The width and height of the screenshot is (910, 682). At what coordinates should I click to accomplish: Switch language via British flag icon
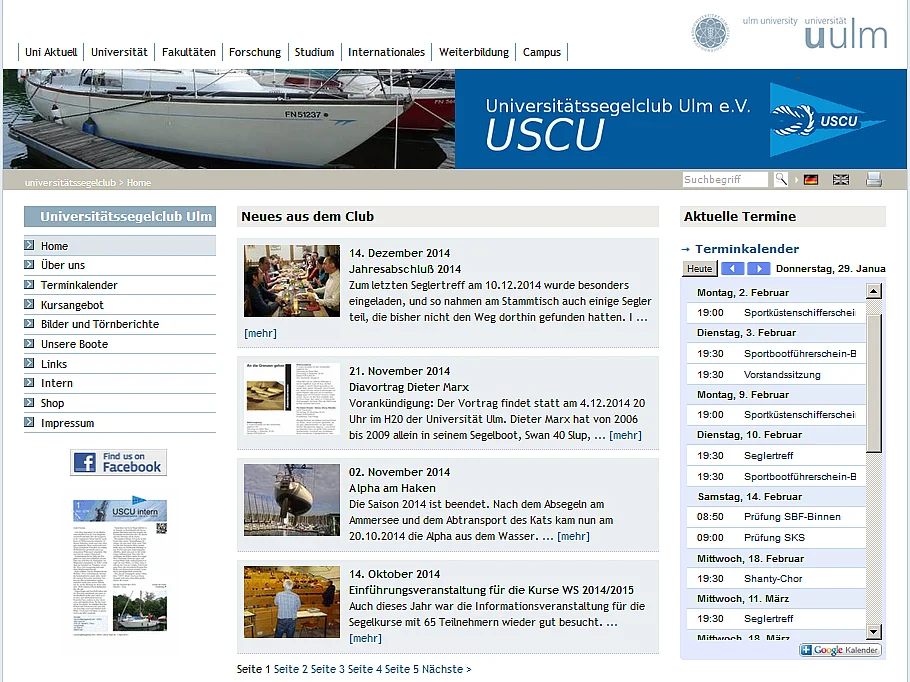coord(841,180)
